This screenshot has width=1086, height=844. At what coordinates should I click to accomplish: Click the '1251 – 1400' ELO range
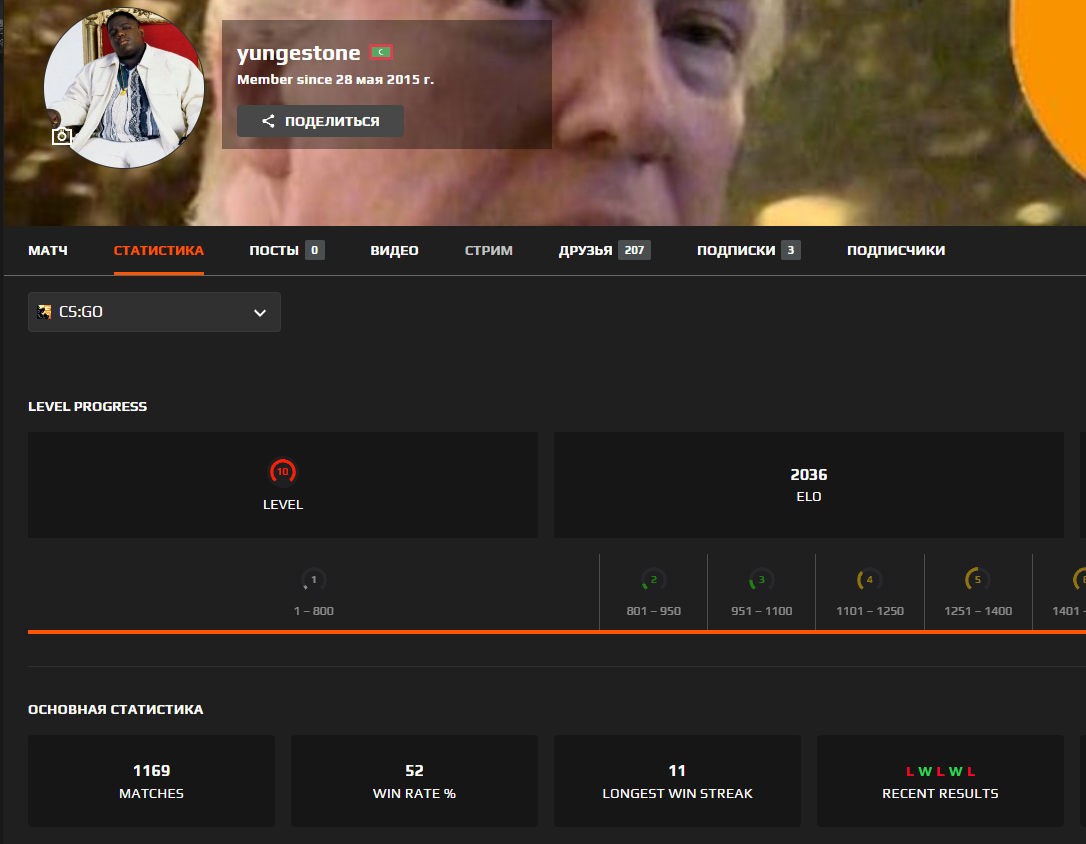point(977,611)
